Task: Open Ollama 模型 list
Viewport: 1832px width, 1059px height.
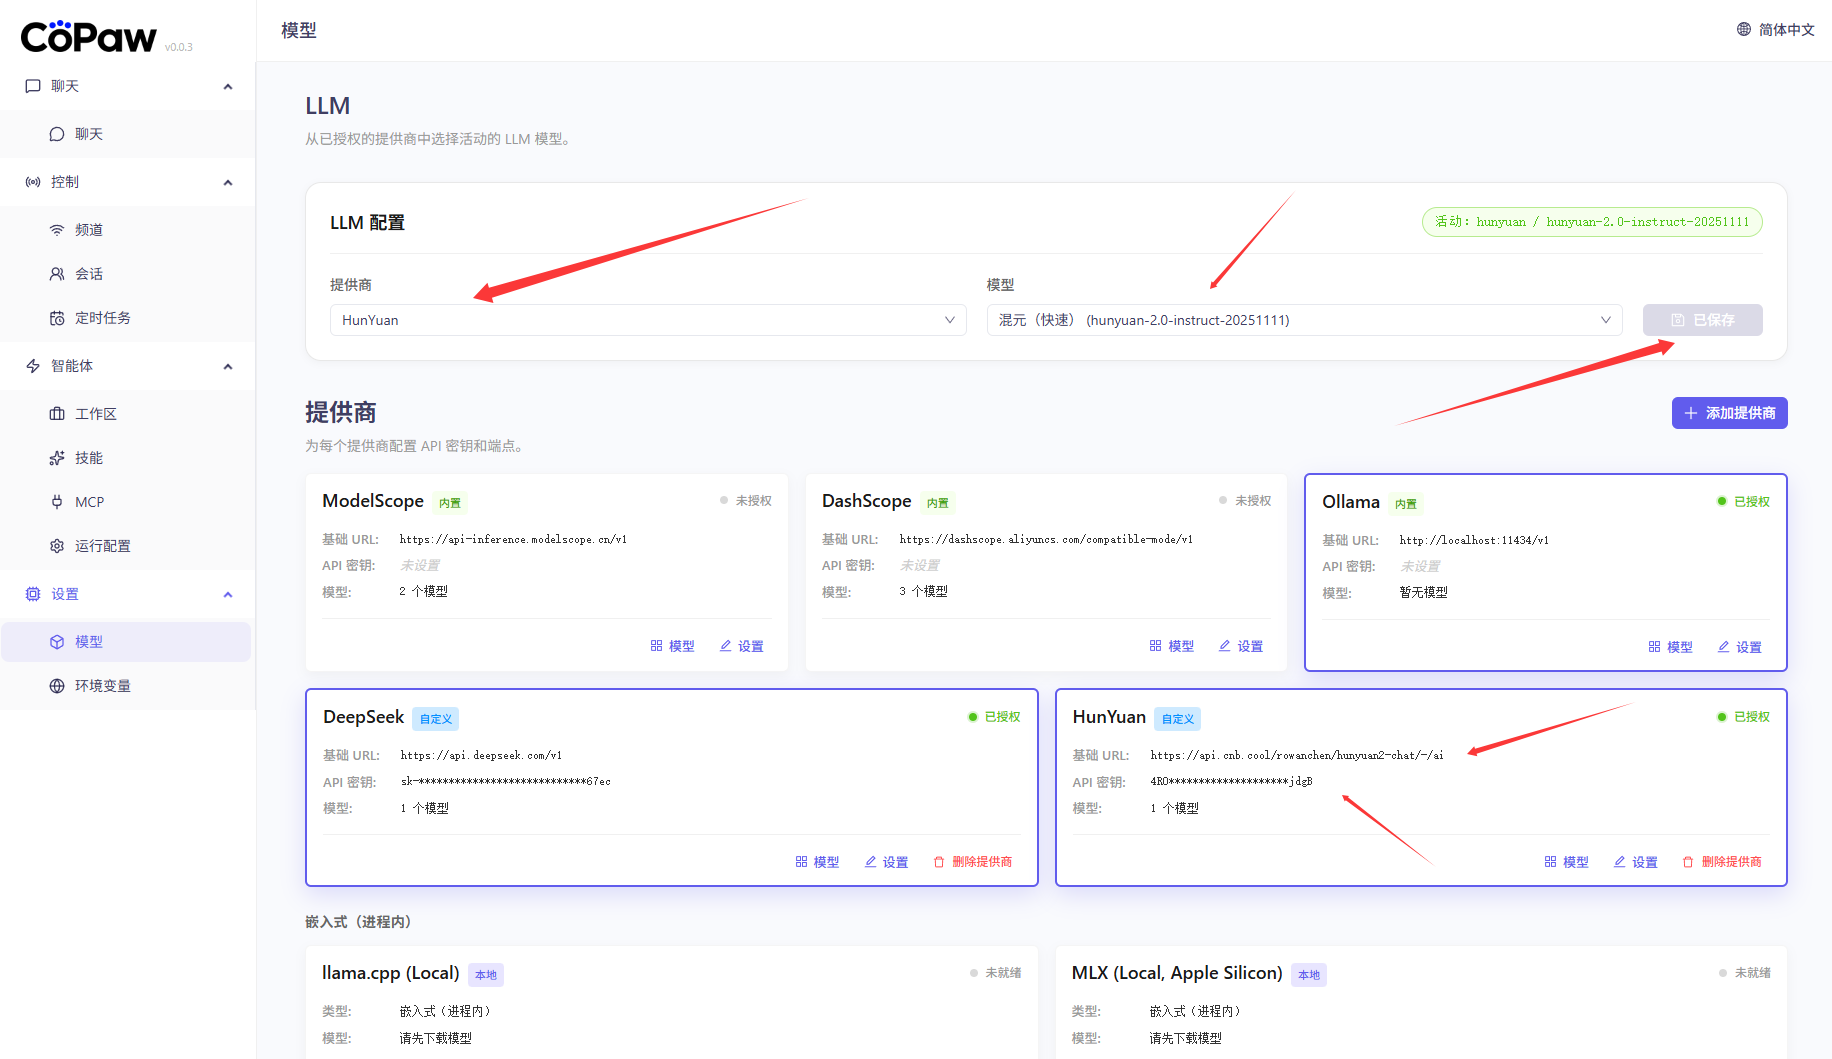Action: pyautogui.click(x=1670, y=647)
